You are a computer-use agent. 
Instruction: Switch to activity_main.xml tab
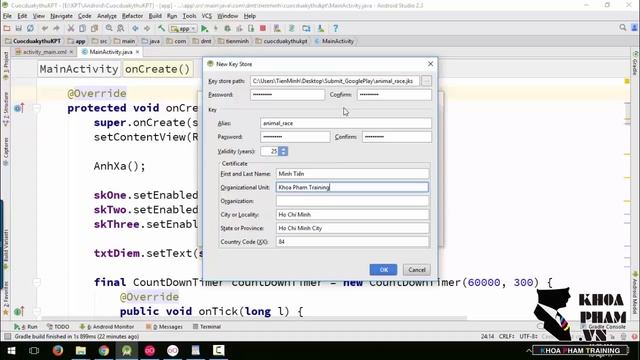pos(44,52)
